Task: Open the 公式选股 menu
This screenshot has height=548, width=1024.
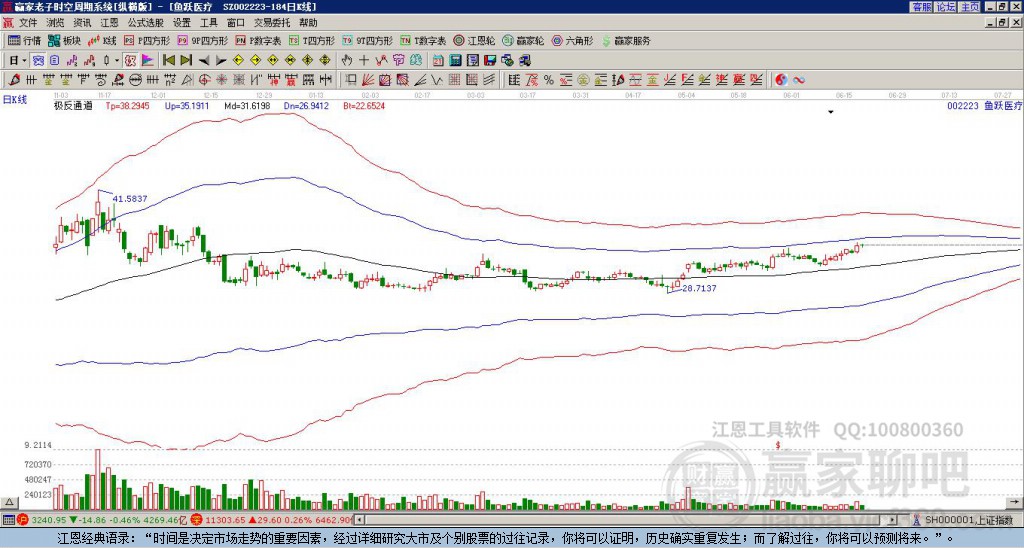Action: 145,23
